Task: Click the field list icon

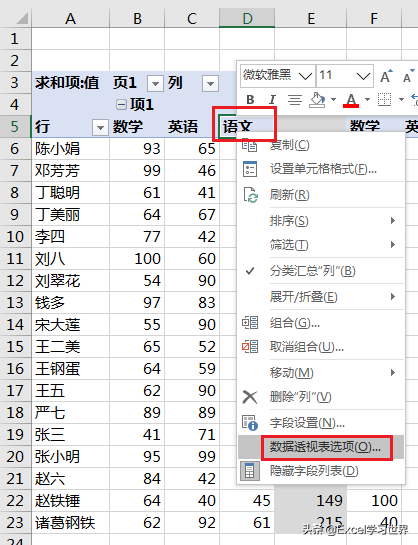Action: pos(250,471)
